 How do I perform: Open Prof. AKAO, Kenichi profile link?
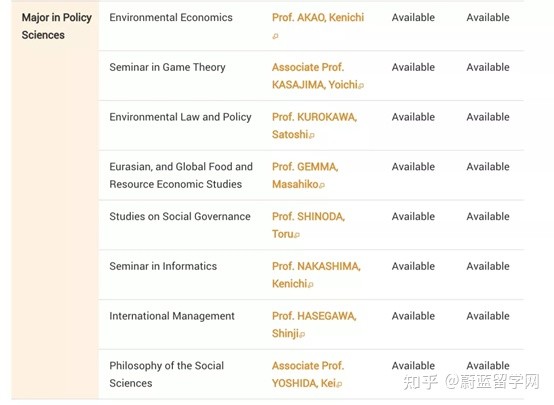pyautogui.click(x=318, y=17)
